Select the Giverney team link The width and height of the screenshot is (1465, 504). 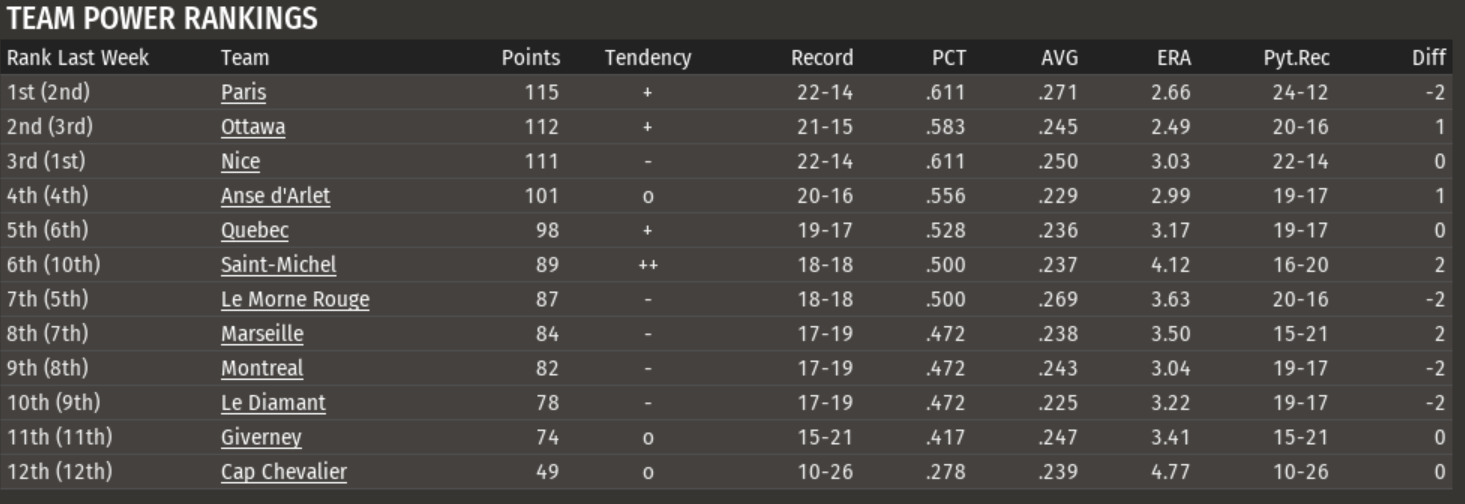[261, 437]
